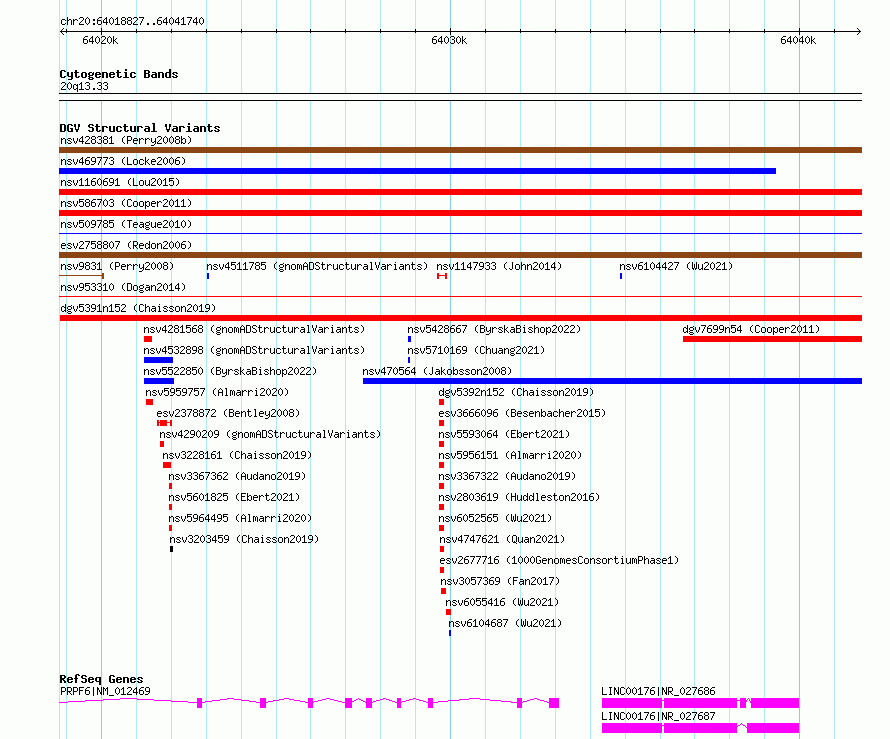Click the DGV Structural Variants track title
This screenshot has height=739, width=890.
[140, 128]
